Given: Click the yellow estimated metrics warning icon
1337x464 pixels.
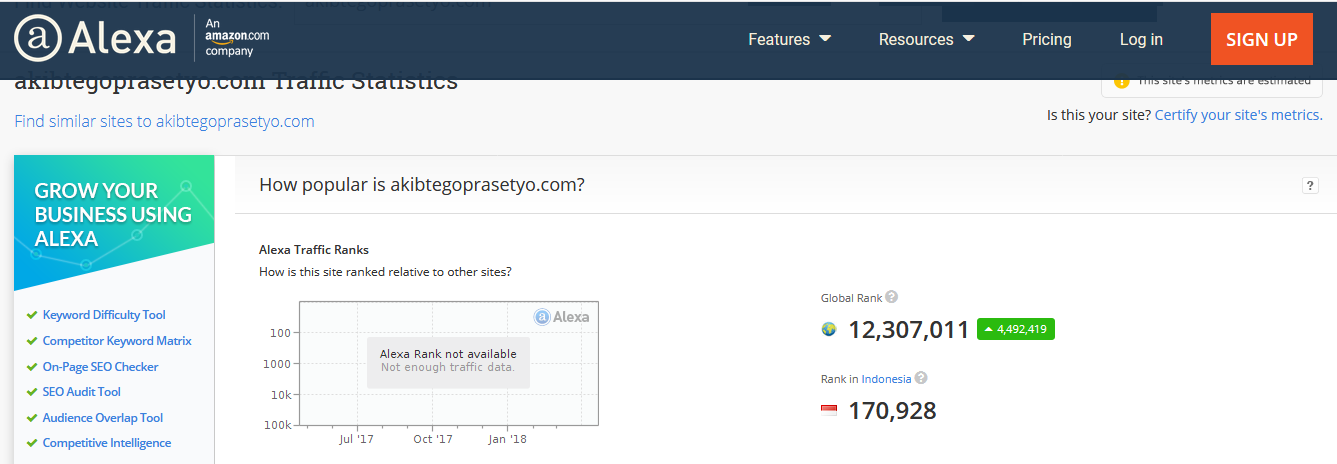Looking at the screenshot, I should 1121,80.
